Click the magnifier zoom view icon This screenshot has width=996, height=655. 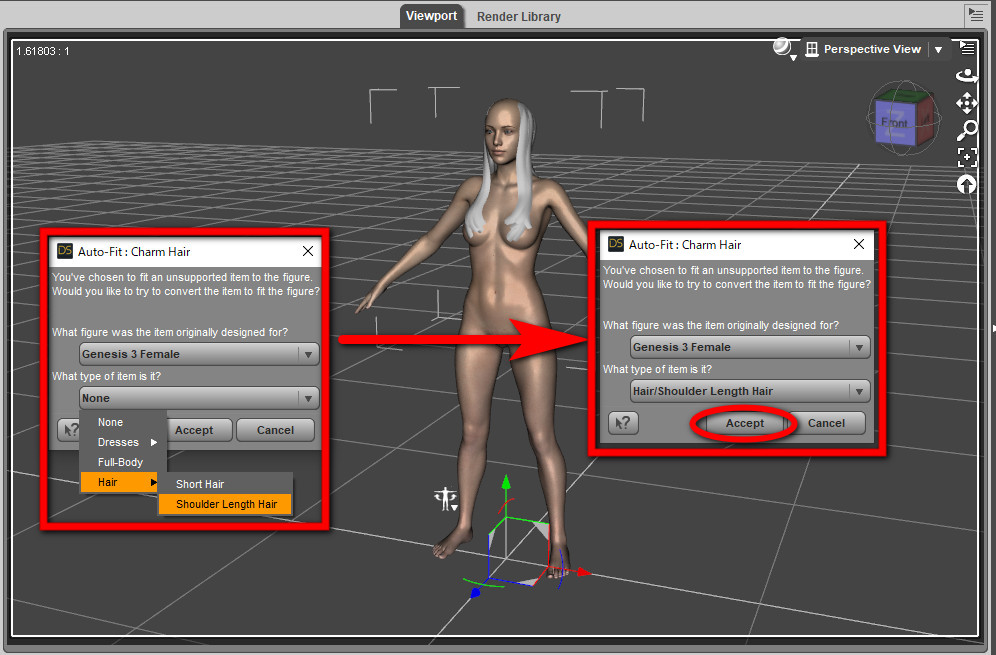[967, 130]
